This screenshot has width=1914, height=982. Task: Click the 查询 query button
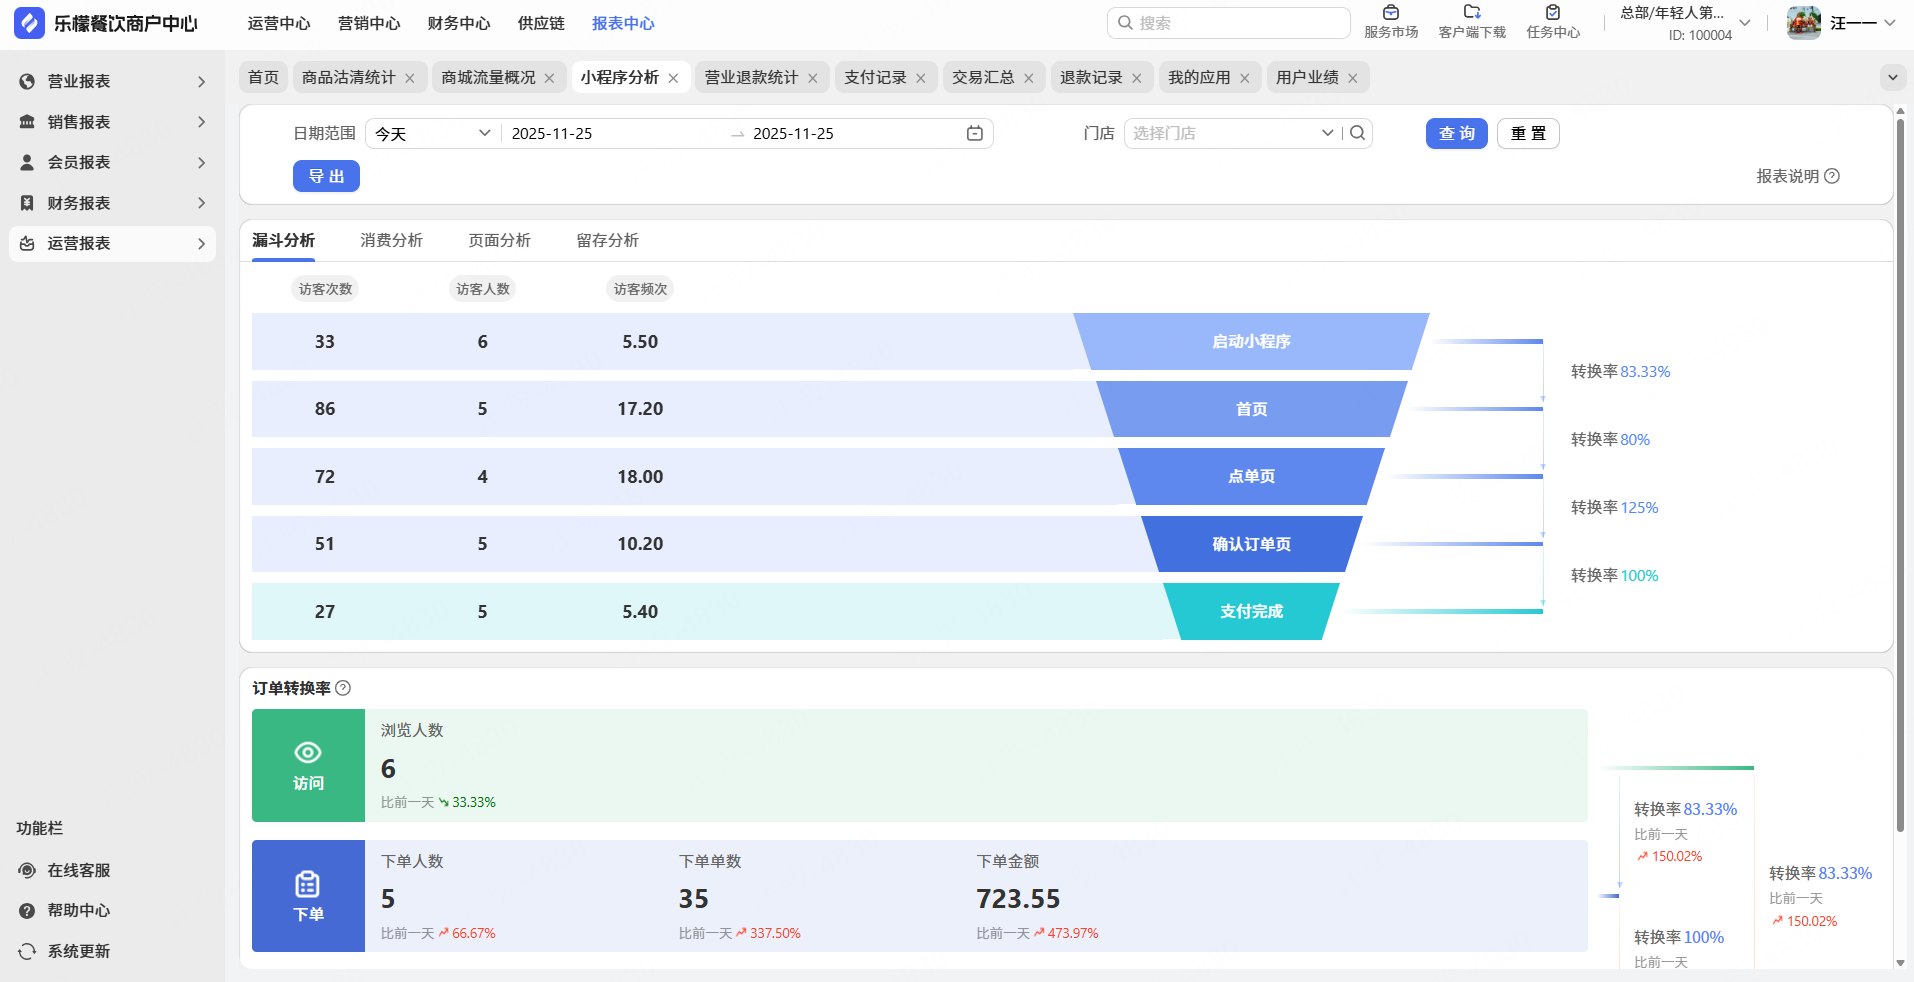coord(1457,133)
